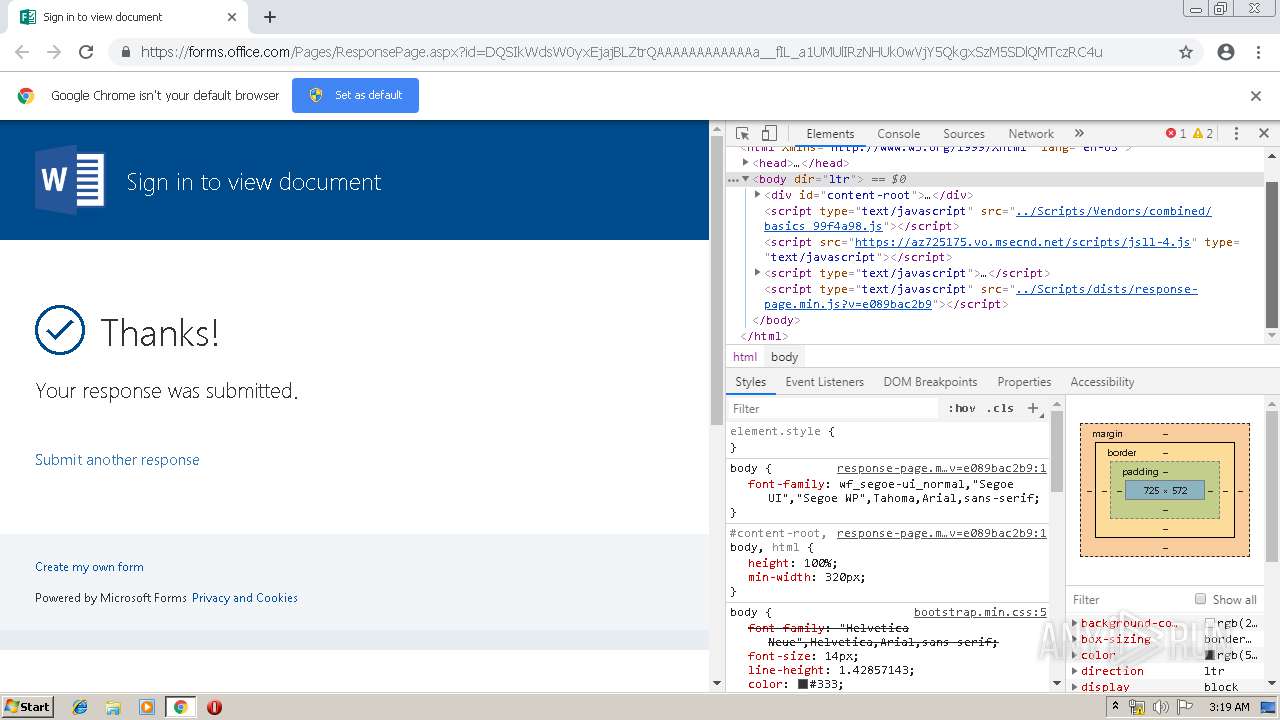Show more DevTools tabs with the chevron
This screenshot has height=720, width=1280.
click(1079, 133)
